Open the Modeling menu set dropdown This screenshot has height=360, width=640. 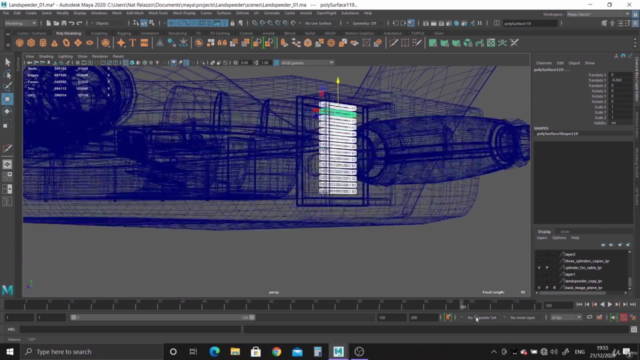pos(20,23)
